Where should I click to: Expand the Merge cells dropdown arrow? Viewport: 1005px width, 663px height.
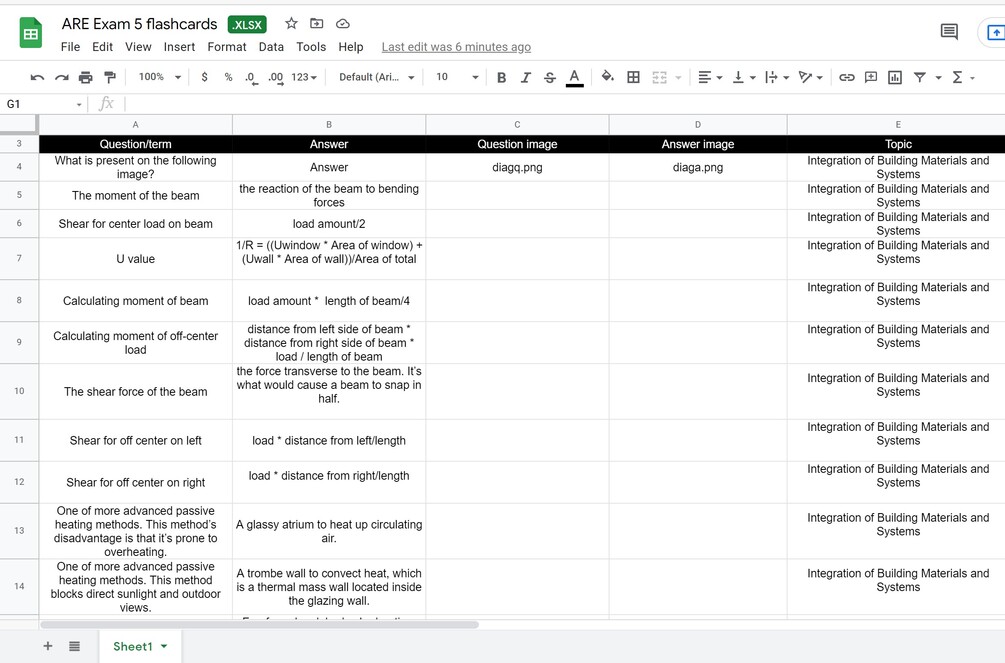(x=678, y=78)
